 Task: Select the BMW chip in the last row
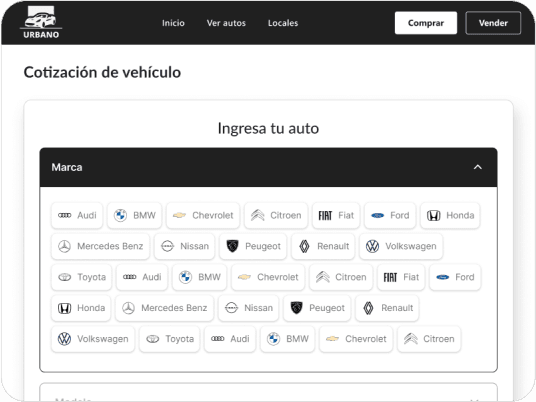pyautogui.click(x=287, y=339)
